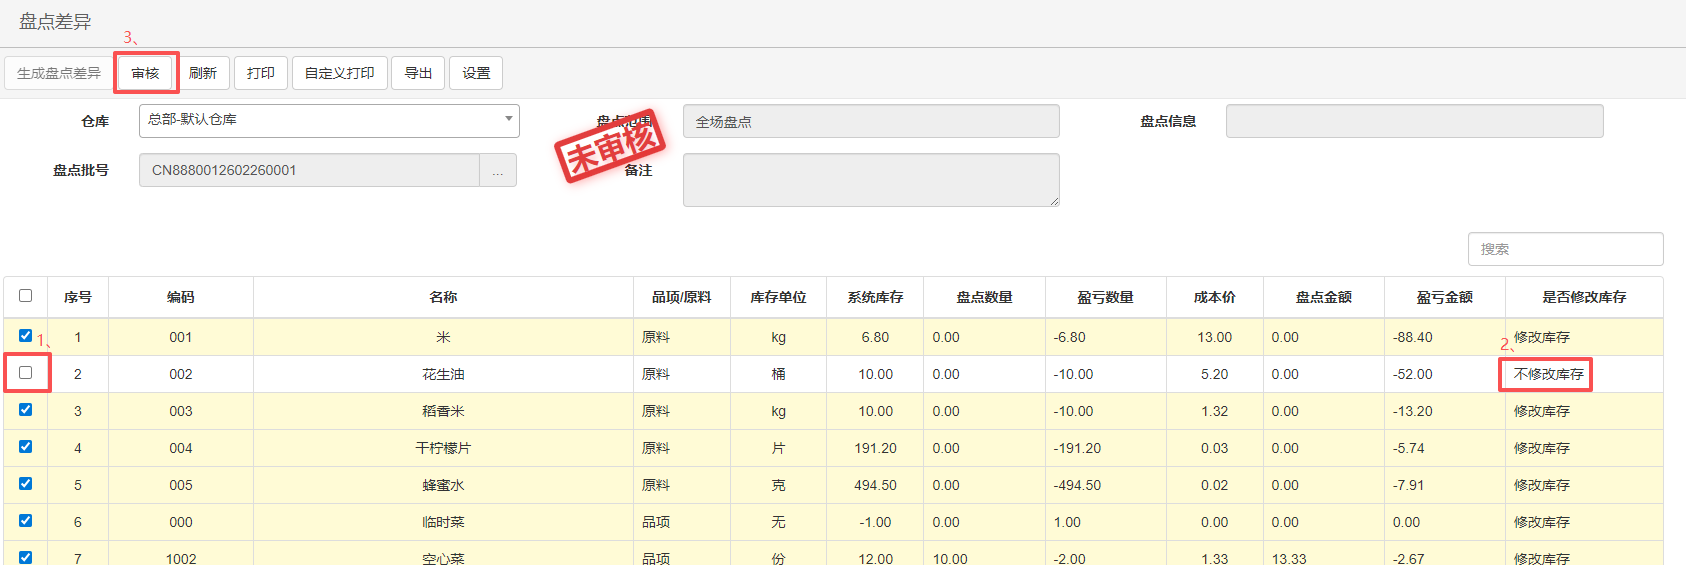Click the 刷新 refresh button
This screenshot has height=565, width=1686.
click(x=203, y=73)
